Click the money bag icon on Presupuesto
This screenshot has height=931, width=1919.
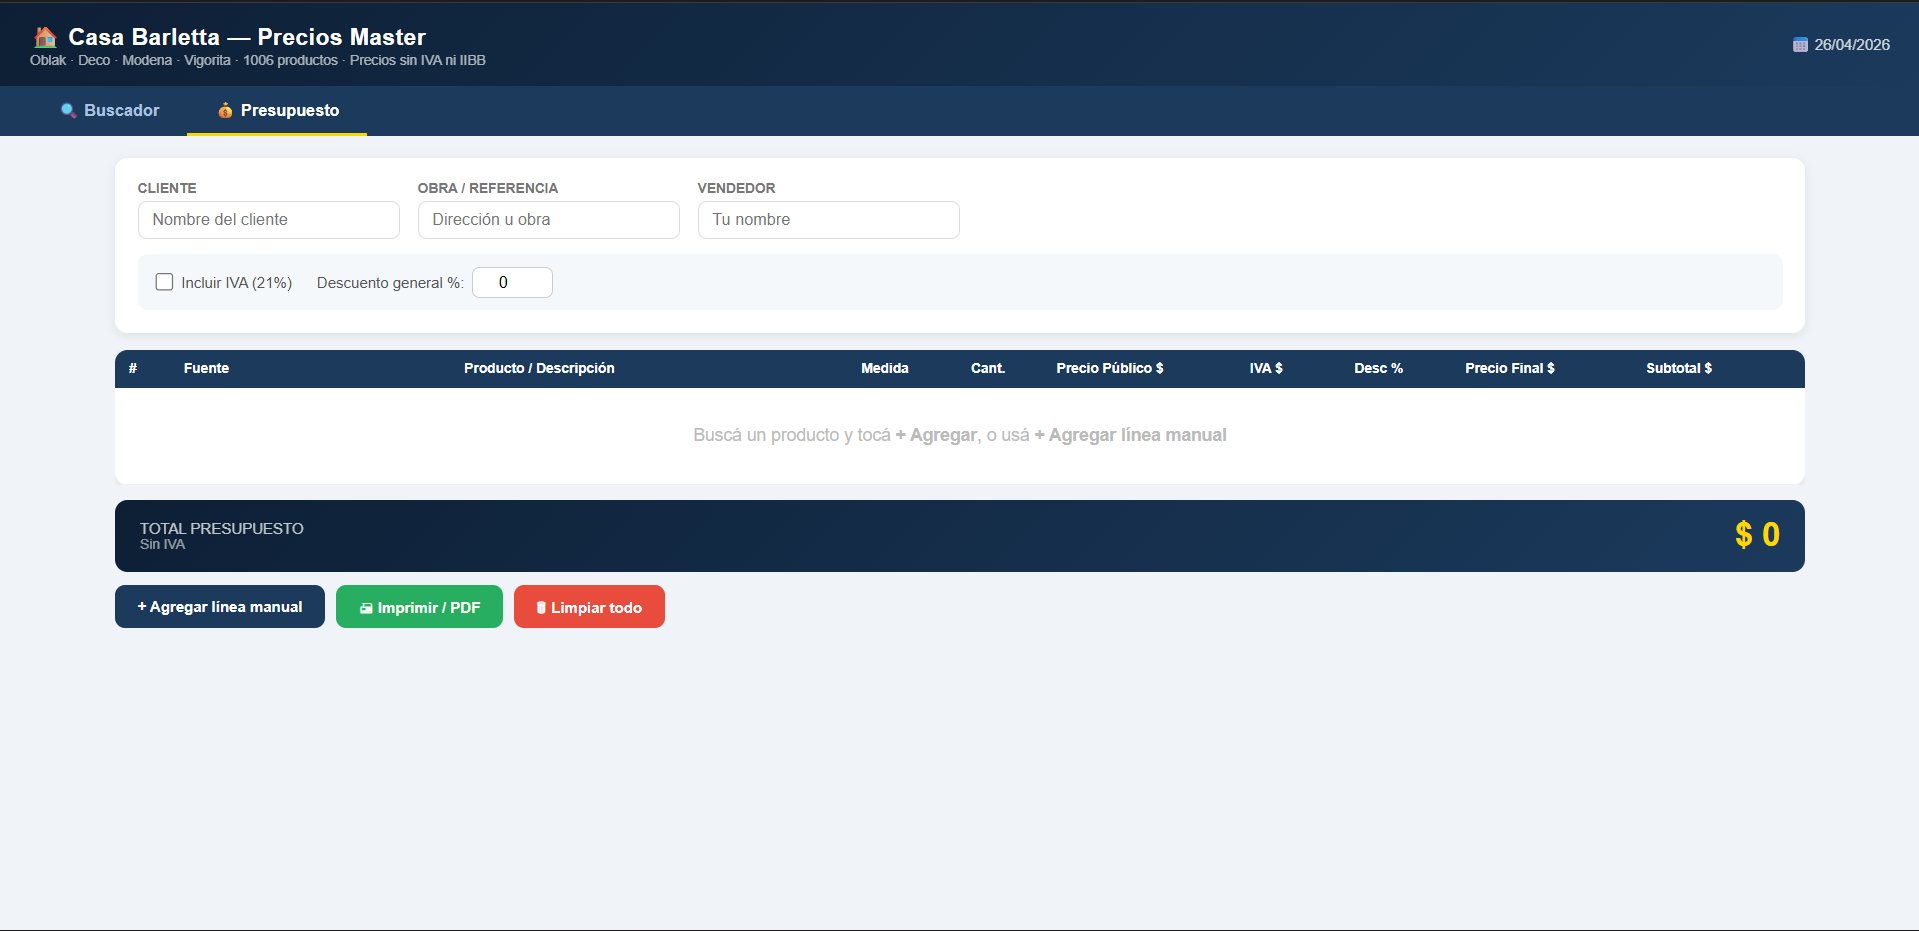pyautogui.click(x=225, y=111)
